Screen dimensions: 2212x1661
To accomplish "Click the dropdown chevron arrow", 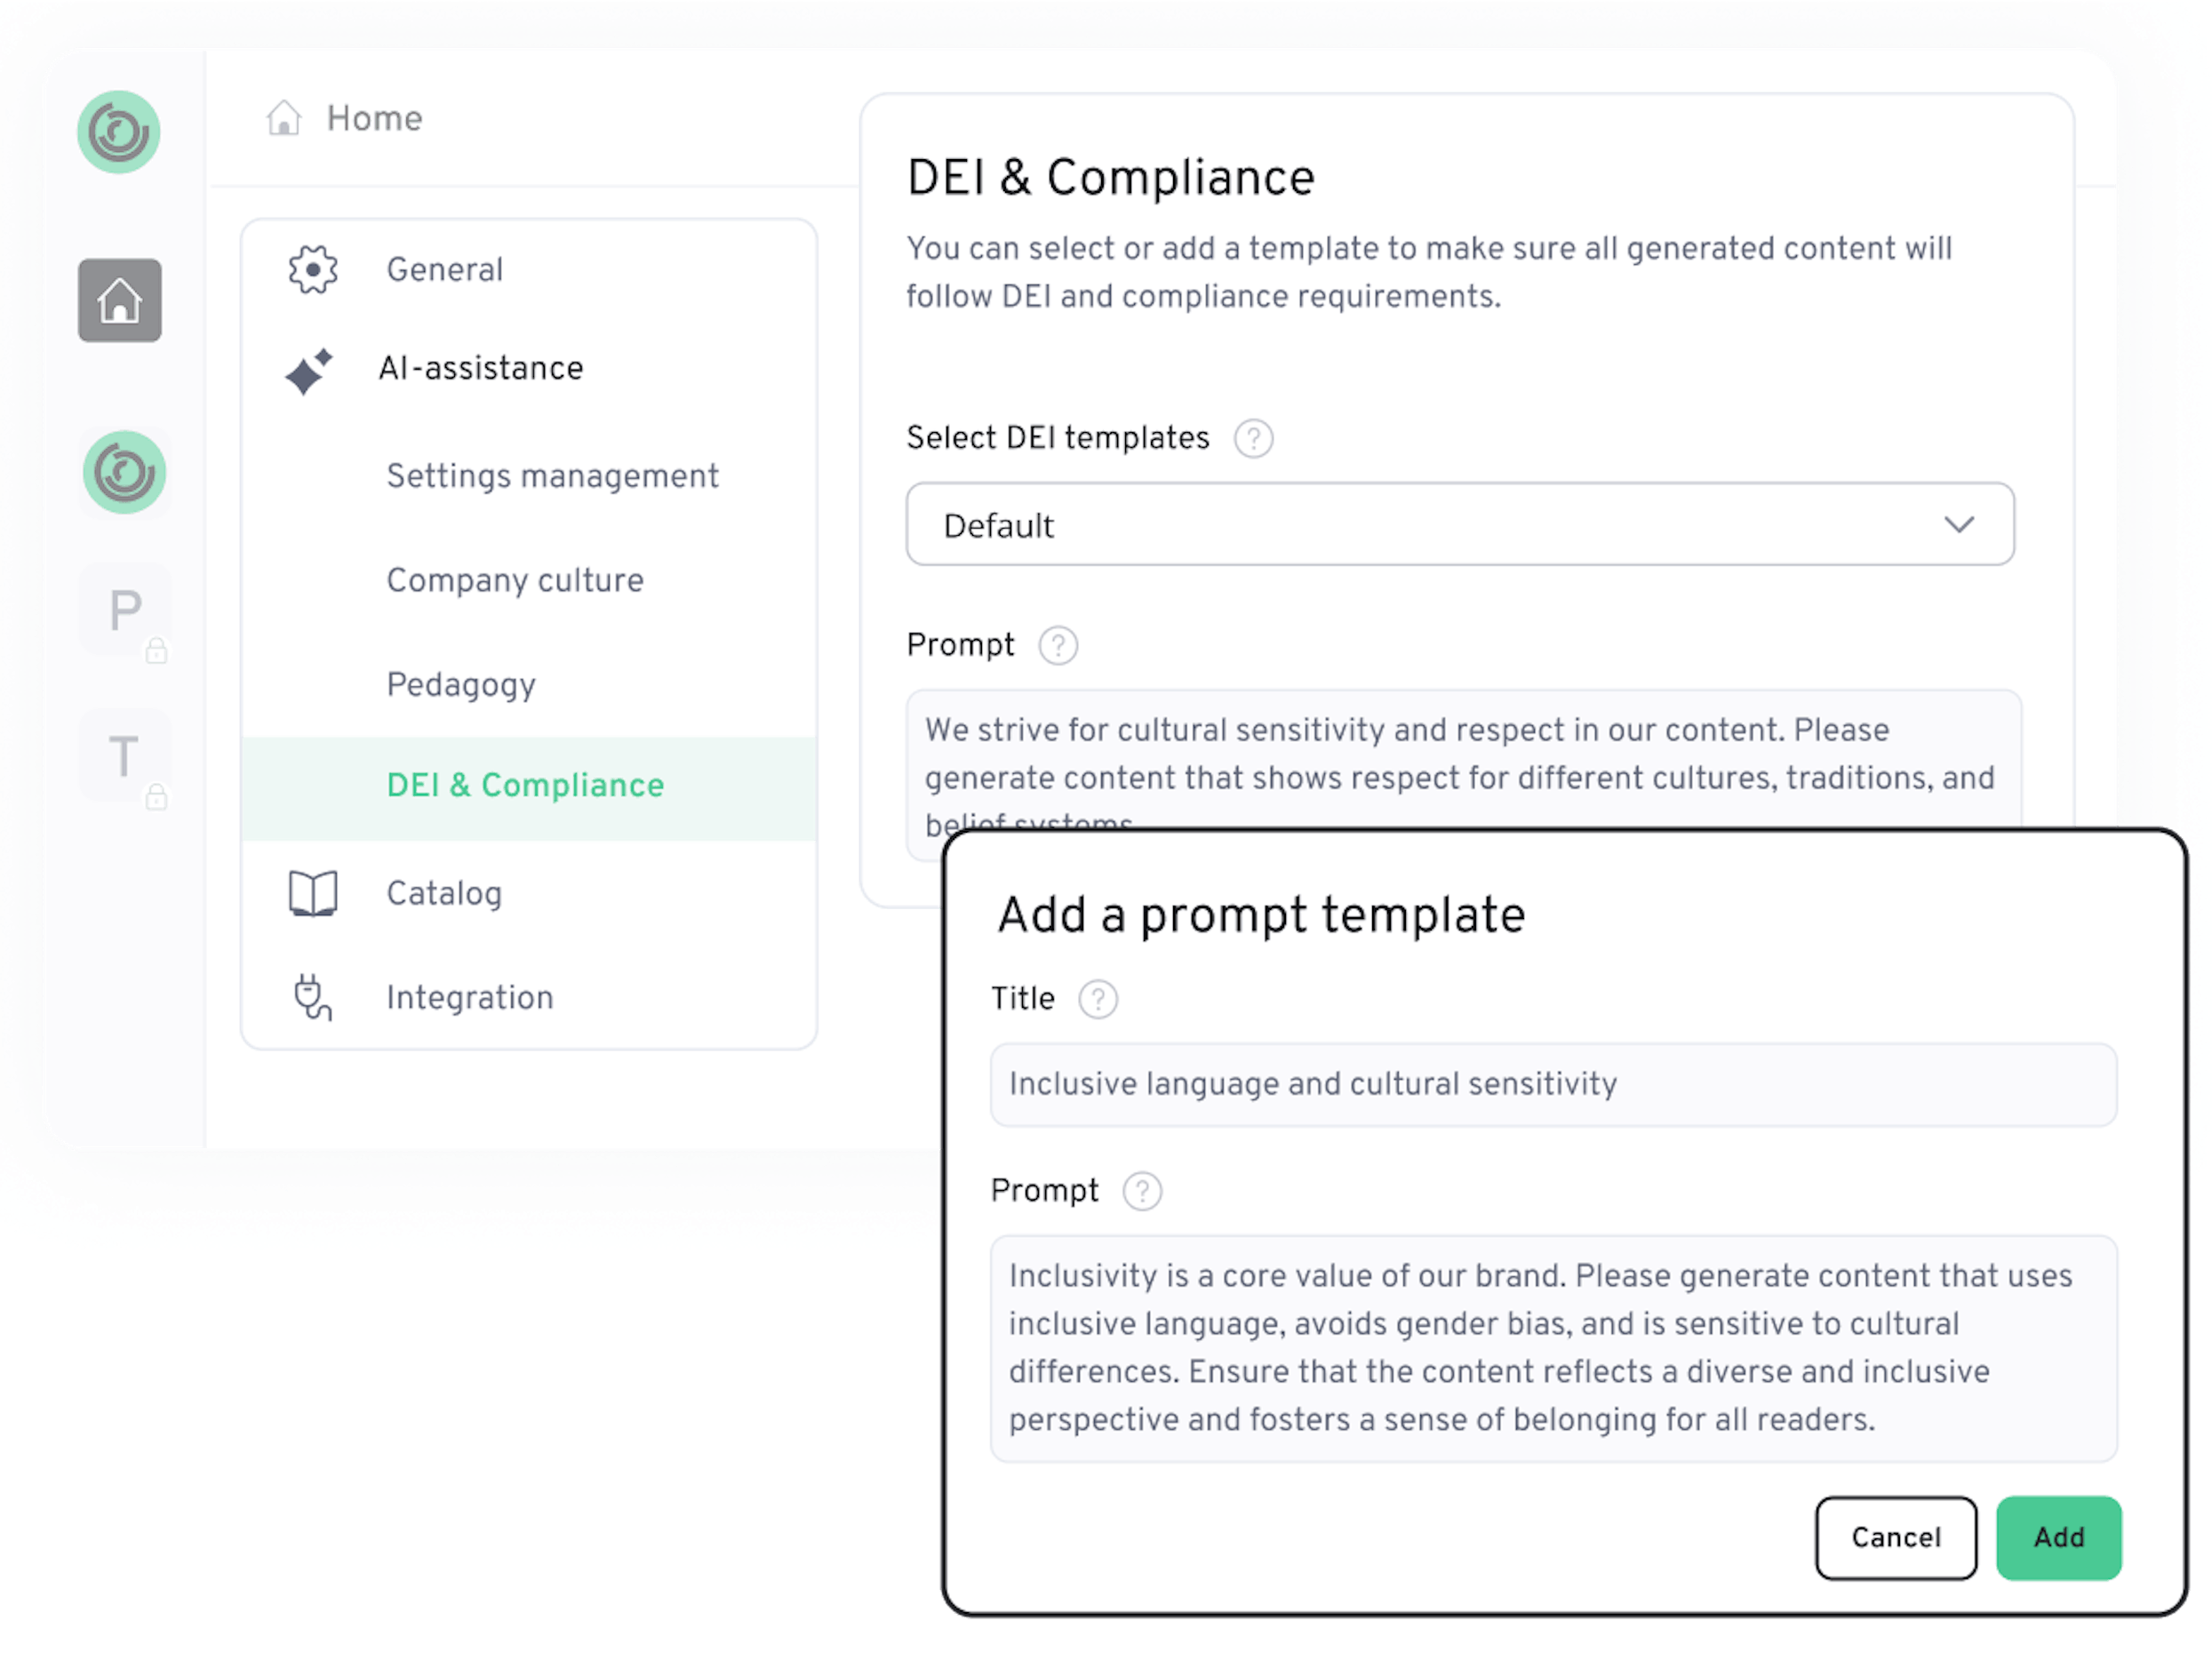I will pyautogui.click(x=1959, y=525).
